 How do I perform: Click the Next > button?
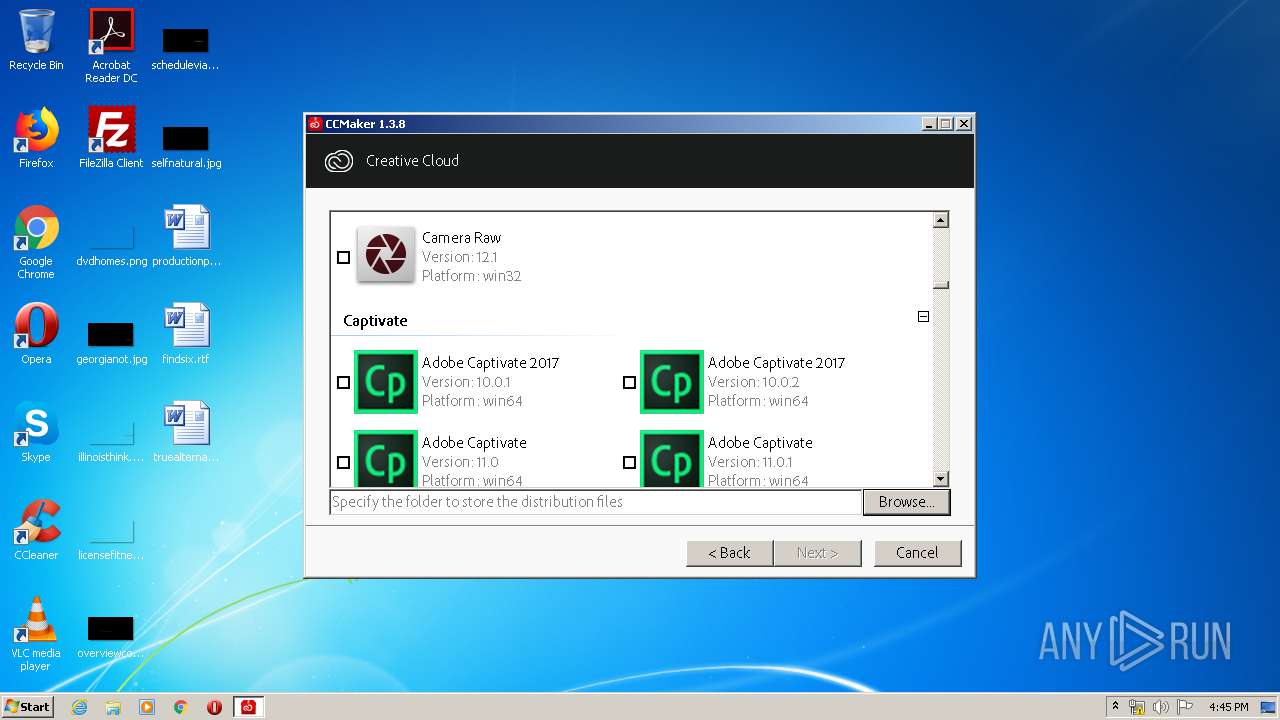tap(817, 553)
